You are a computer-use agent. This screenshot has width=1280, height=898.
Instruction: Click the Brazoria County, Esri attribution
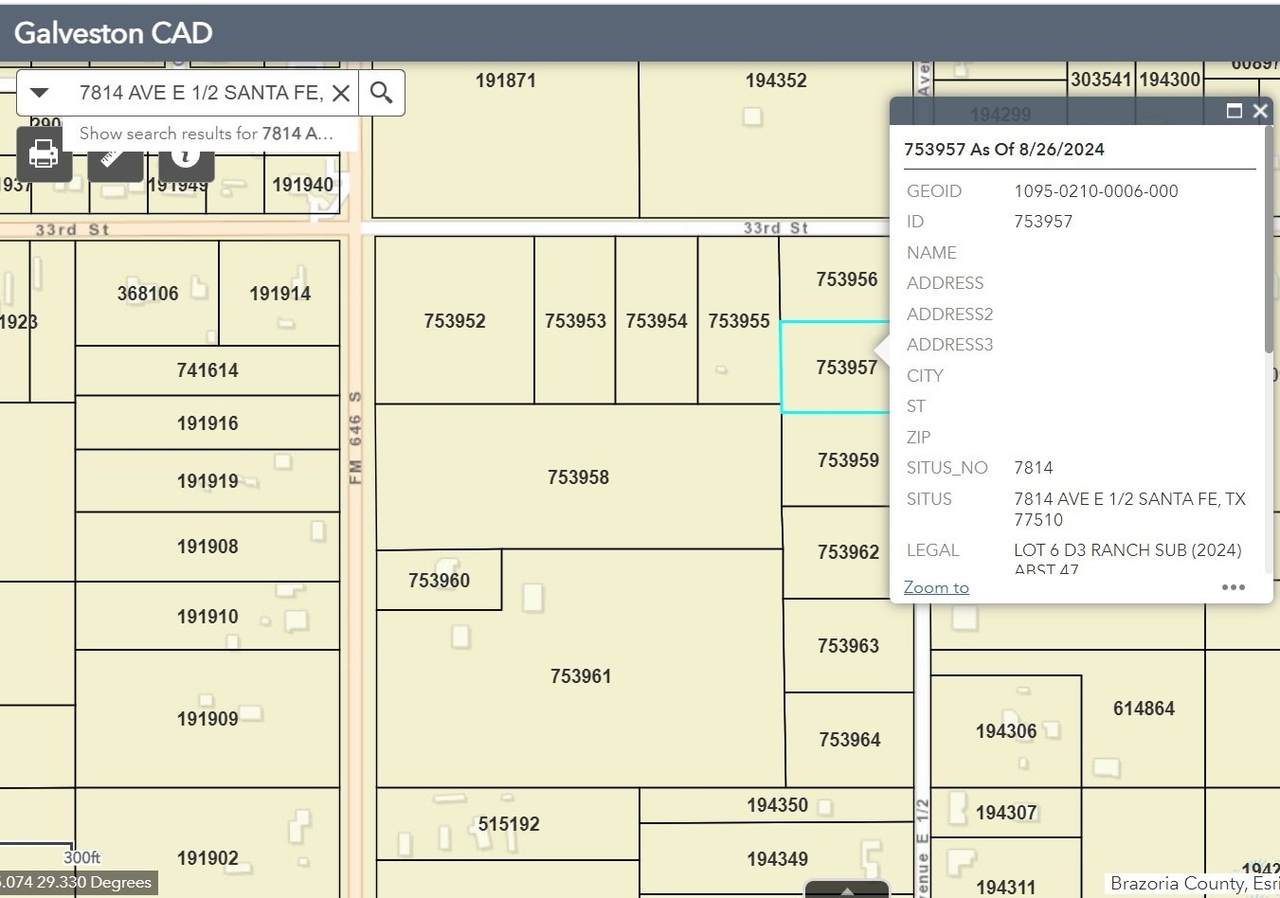[1192, 884]
